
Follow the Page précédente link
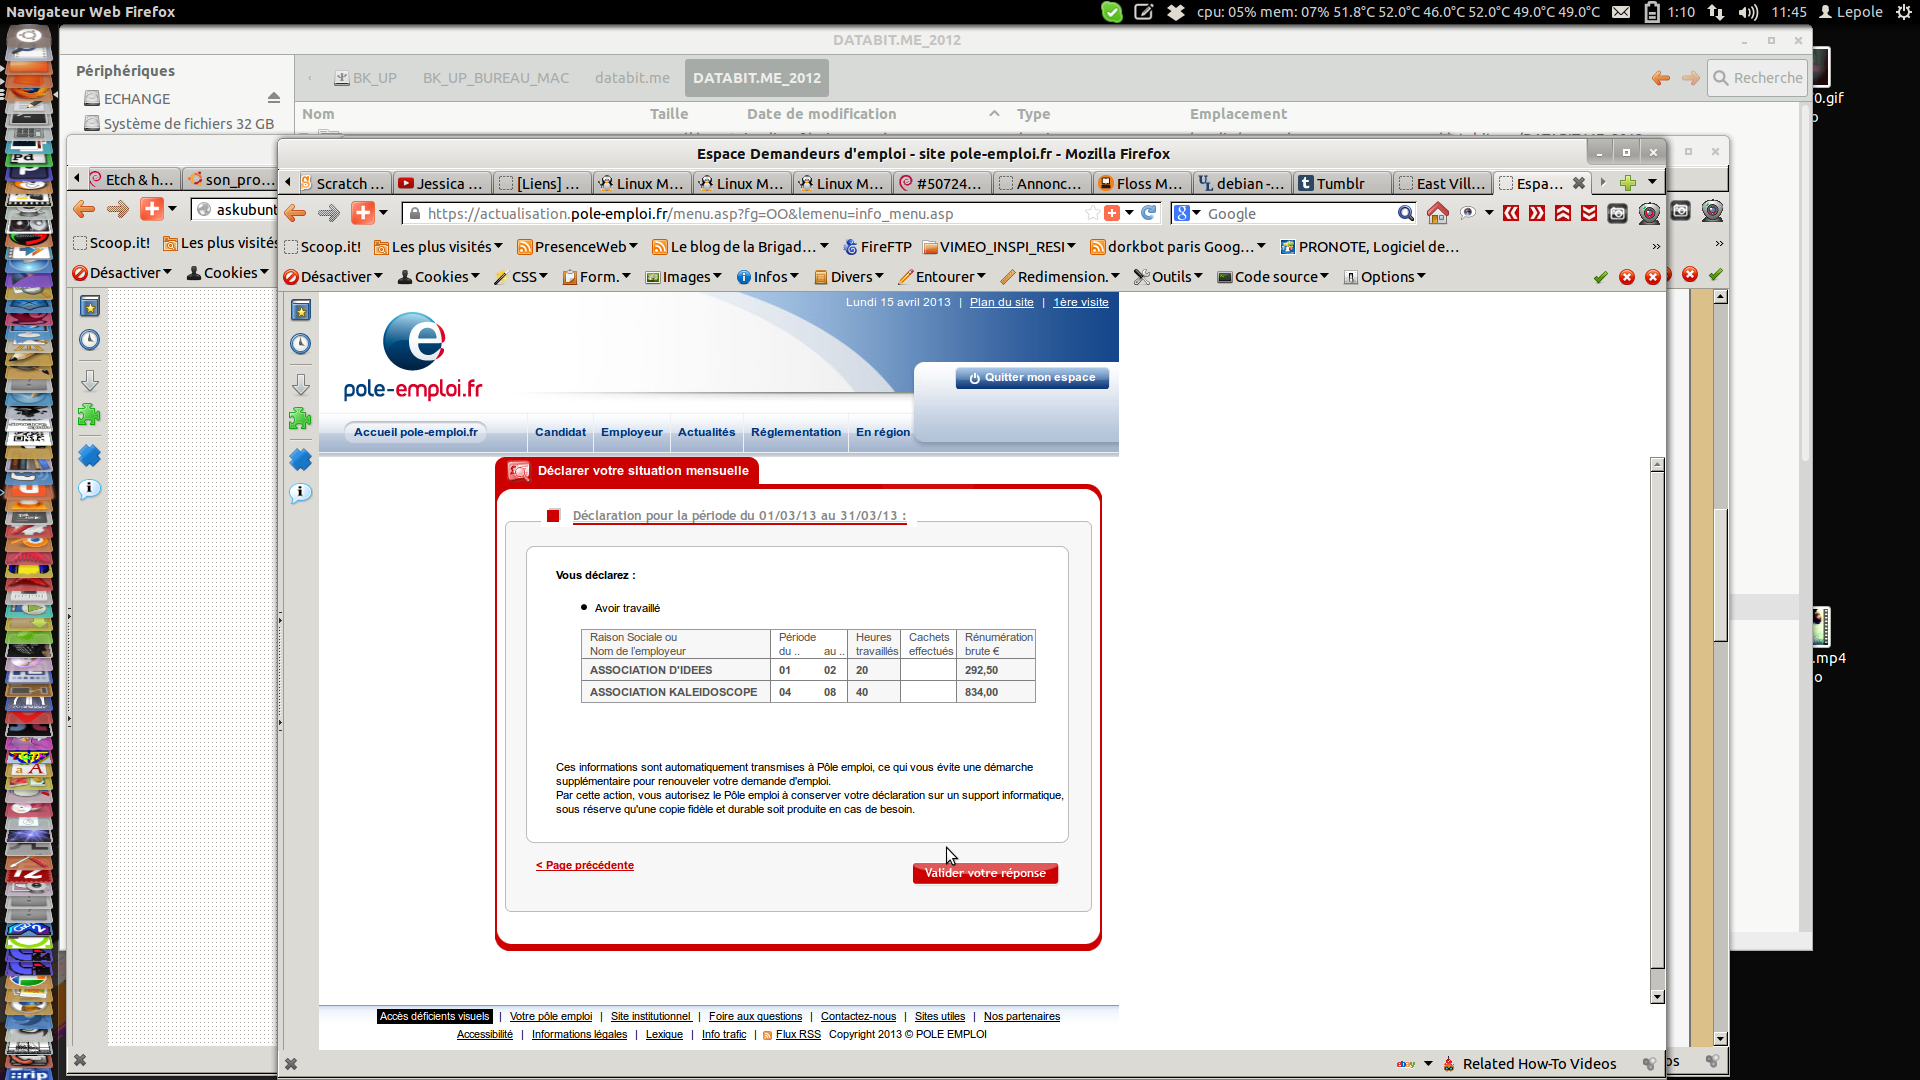(x=584, y=865)
